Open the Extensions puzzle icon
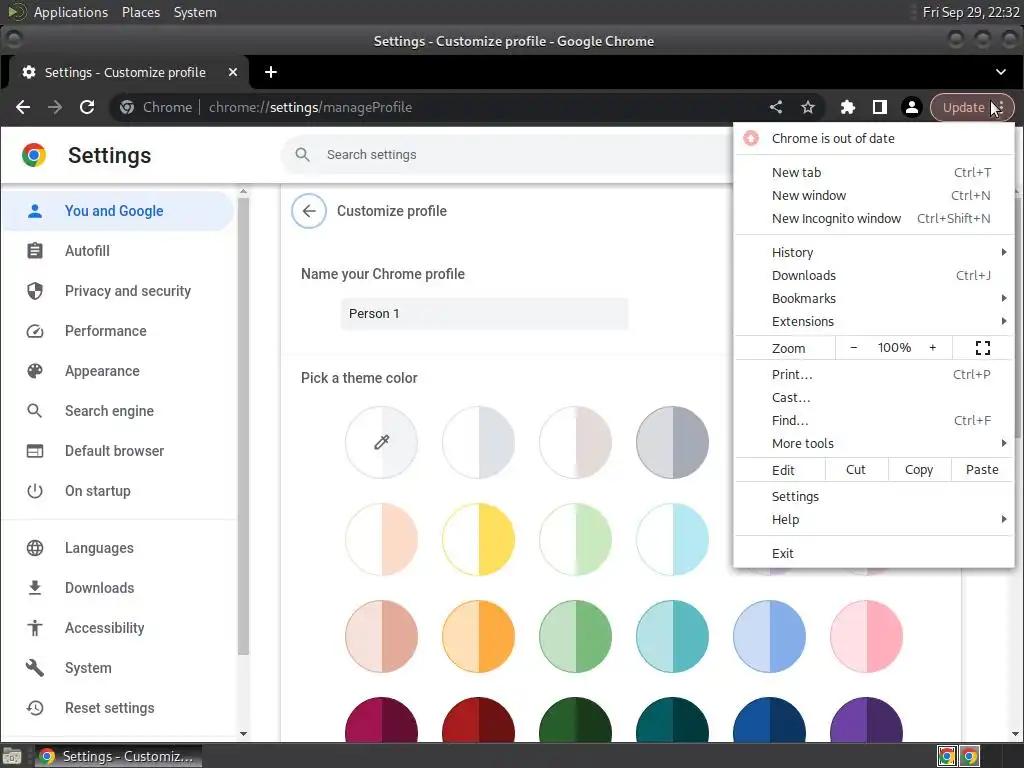1024x768 pixels. [848, 107]
